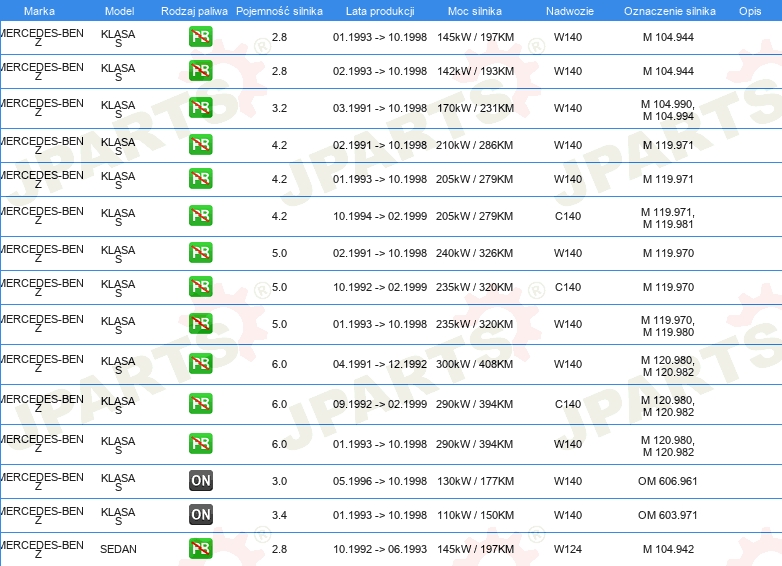Select the 142kW / 193KM power cell
The image size is (782, 566).
(475, 71)
